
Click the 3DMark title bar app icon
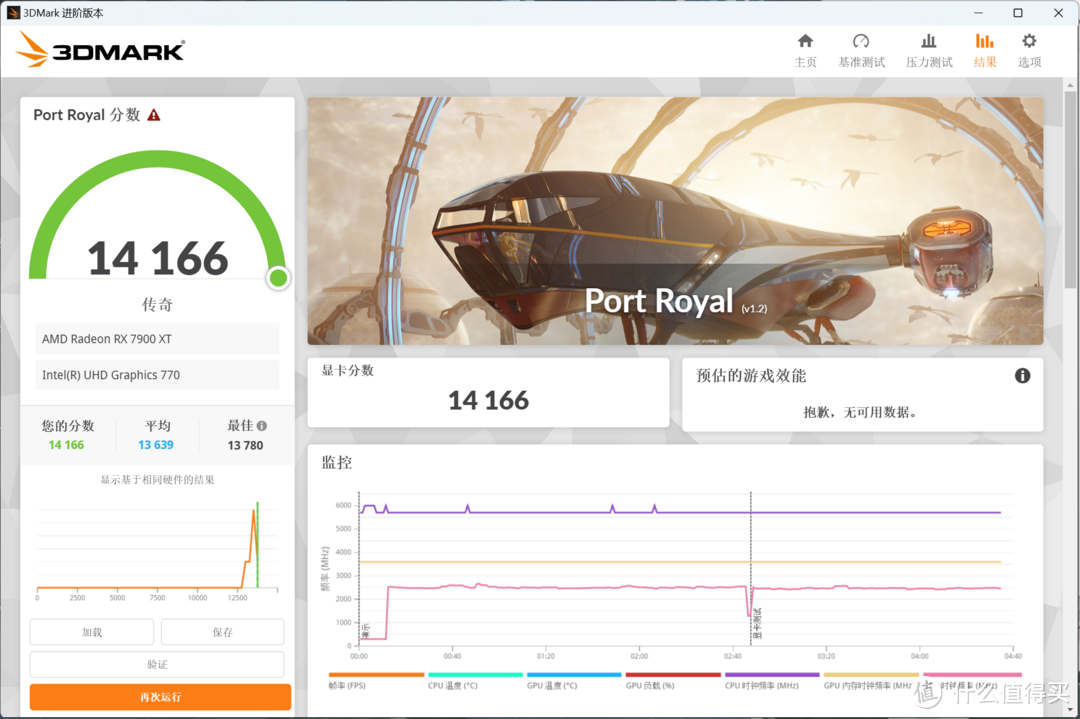13,13
